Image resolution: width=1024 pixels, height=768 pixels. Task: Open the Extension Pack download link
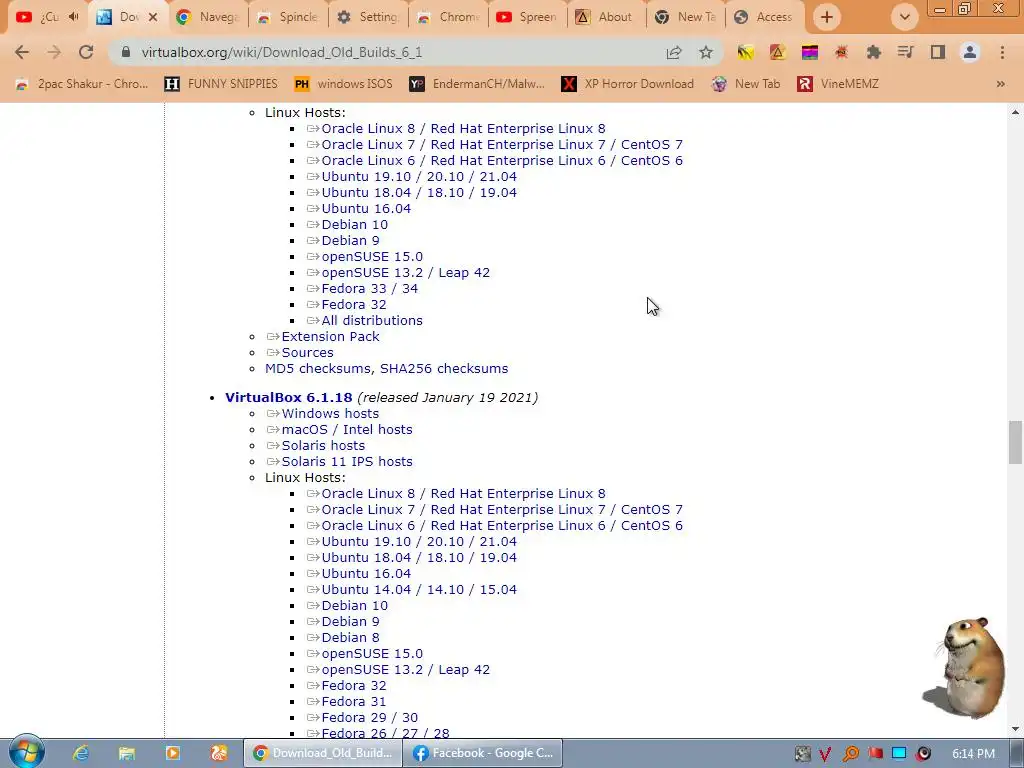point(330,336)
